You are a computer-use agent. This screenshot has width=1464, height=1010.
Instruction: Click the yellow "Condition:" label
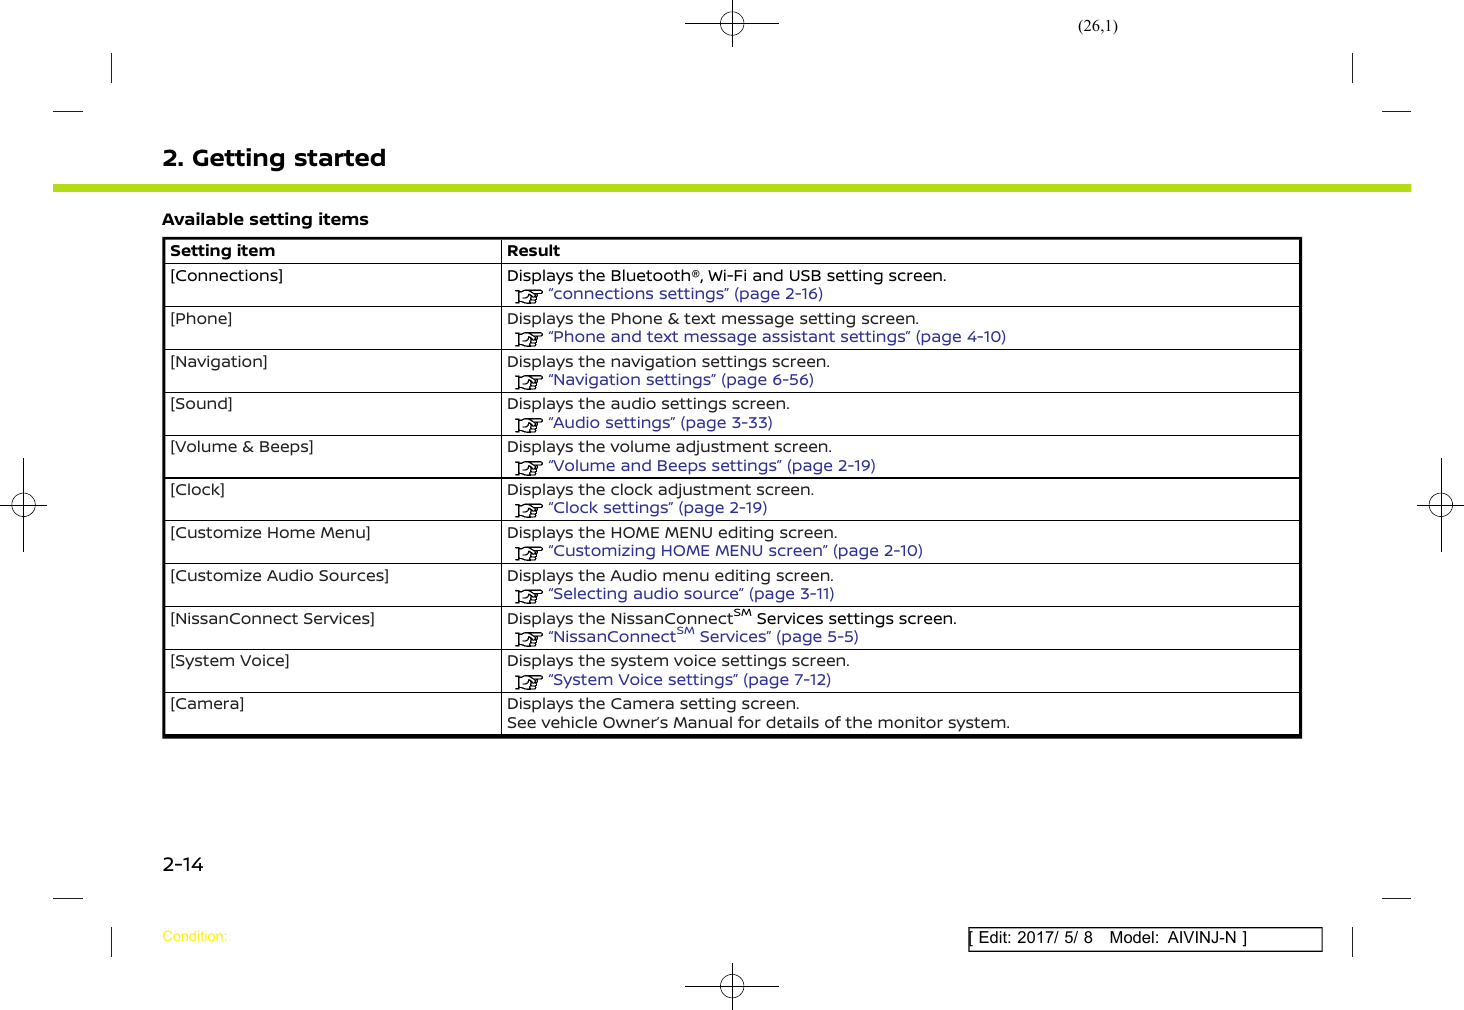195,937
